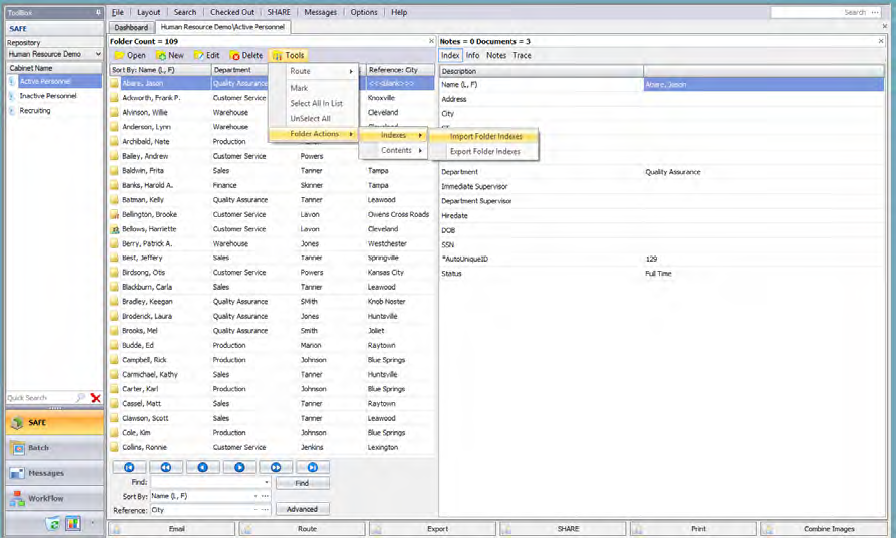Click the SHARE button in bottom bar
The height and width of the screenshot is (538, 896).
pyautogui.click(x=563, y=529)
